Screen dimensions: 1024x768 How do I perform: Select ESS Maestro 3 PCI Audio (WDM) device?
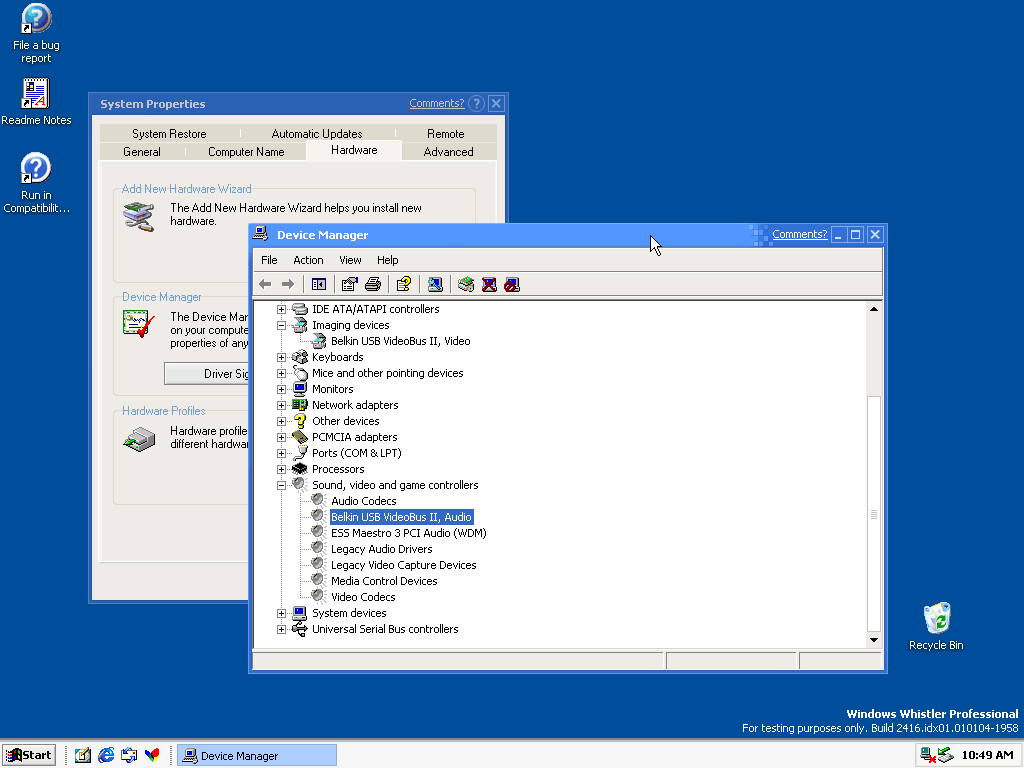(x=408, y=533)
